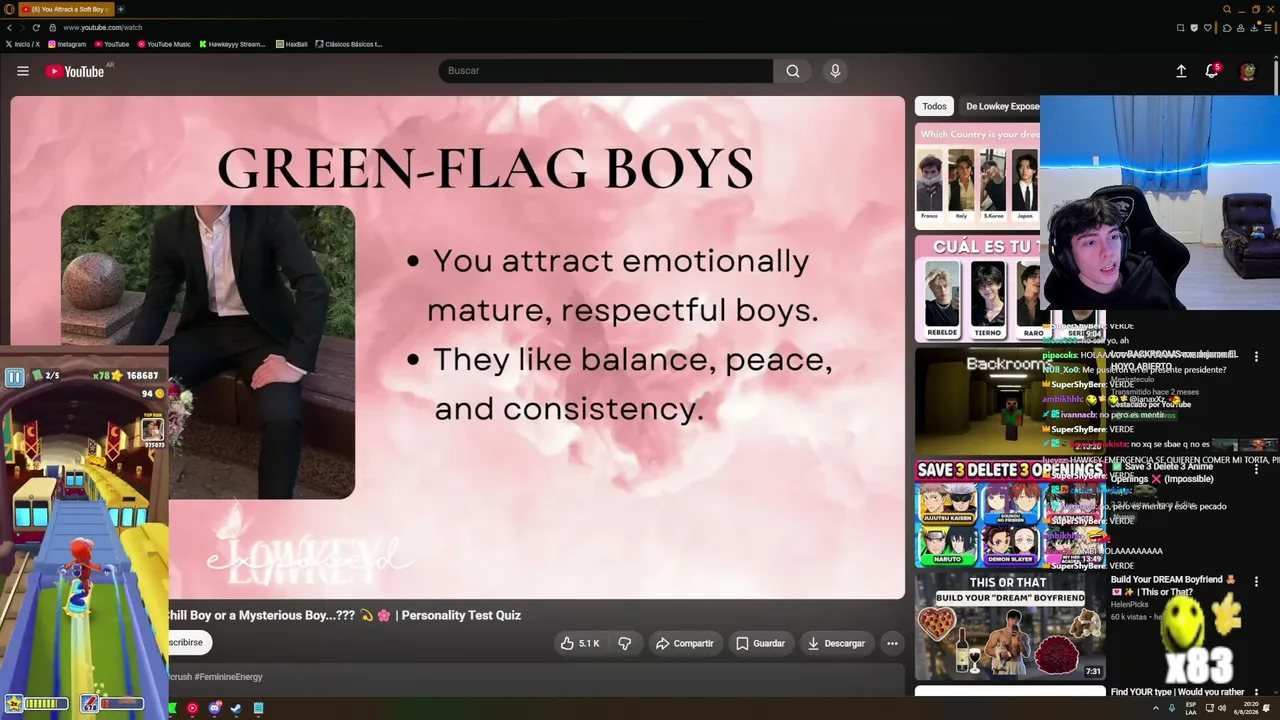The height and width of the screenshot is (720, 1280).
Task: Click the ESP LAA language indicator
Action: 1191,708
